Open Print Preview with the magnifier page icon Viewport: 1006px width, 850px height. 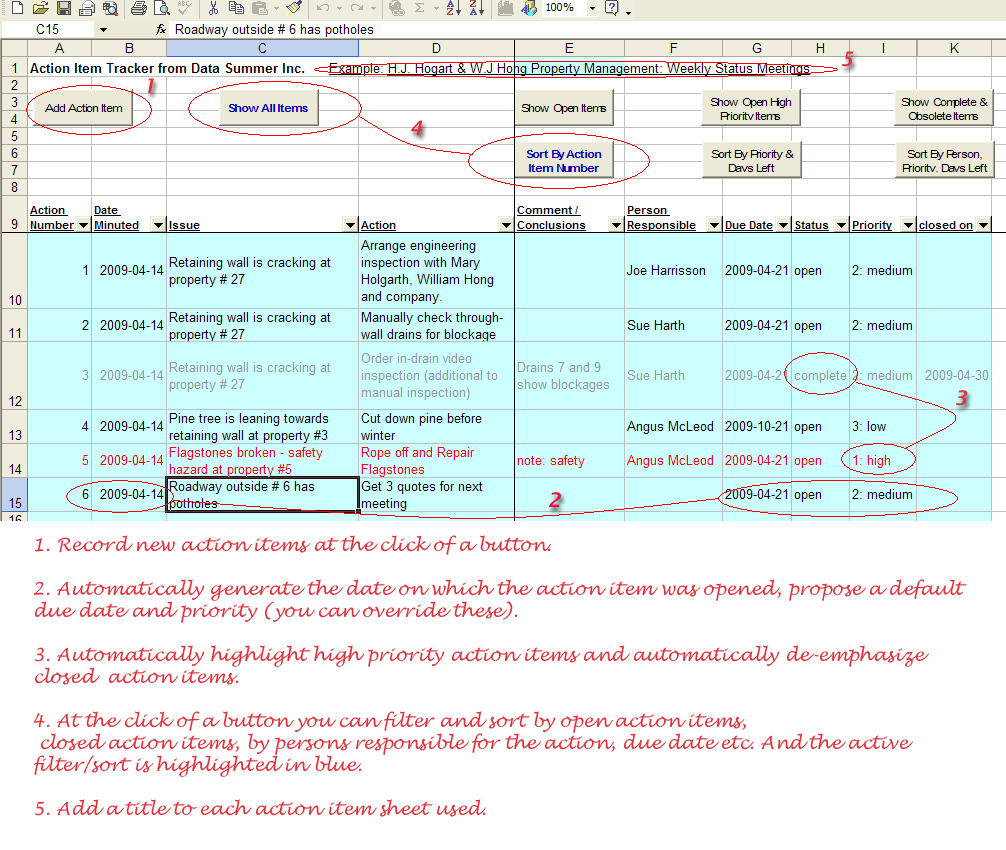[162, 8]
